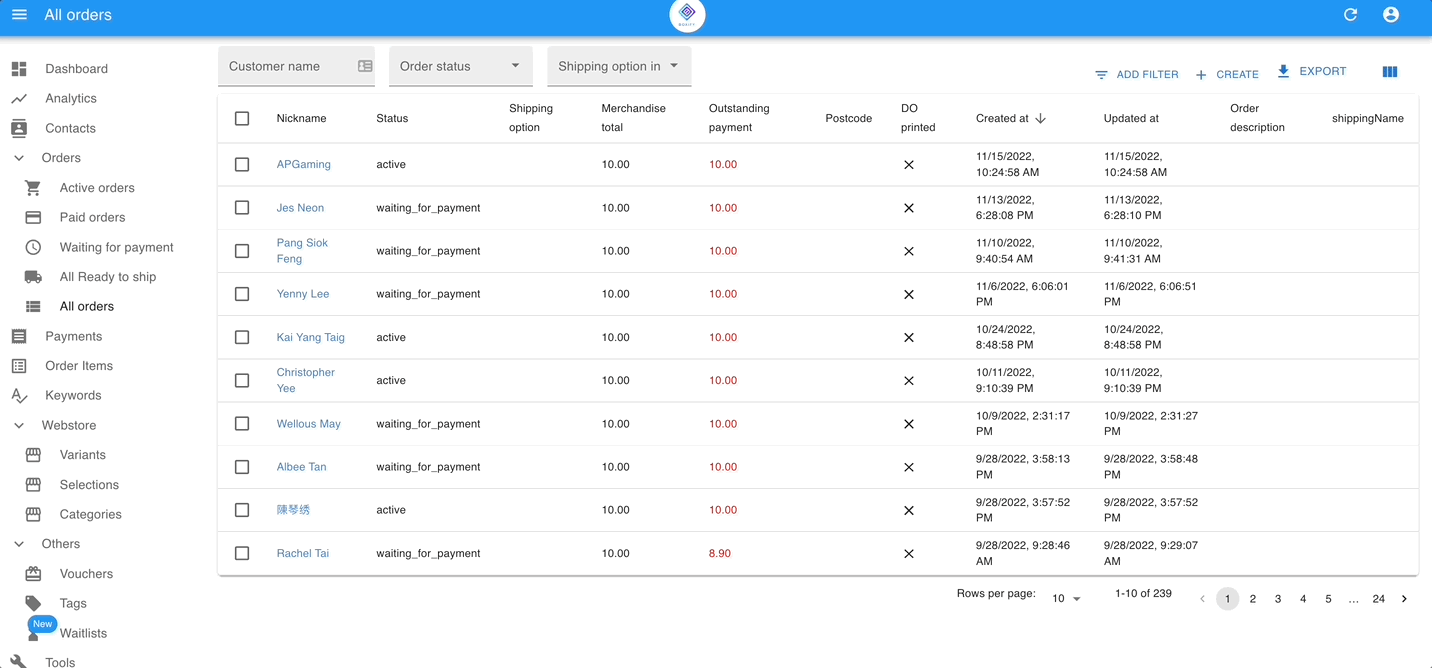
Task: Open the hamburger menu icon
Action: point(19,15)
